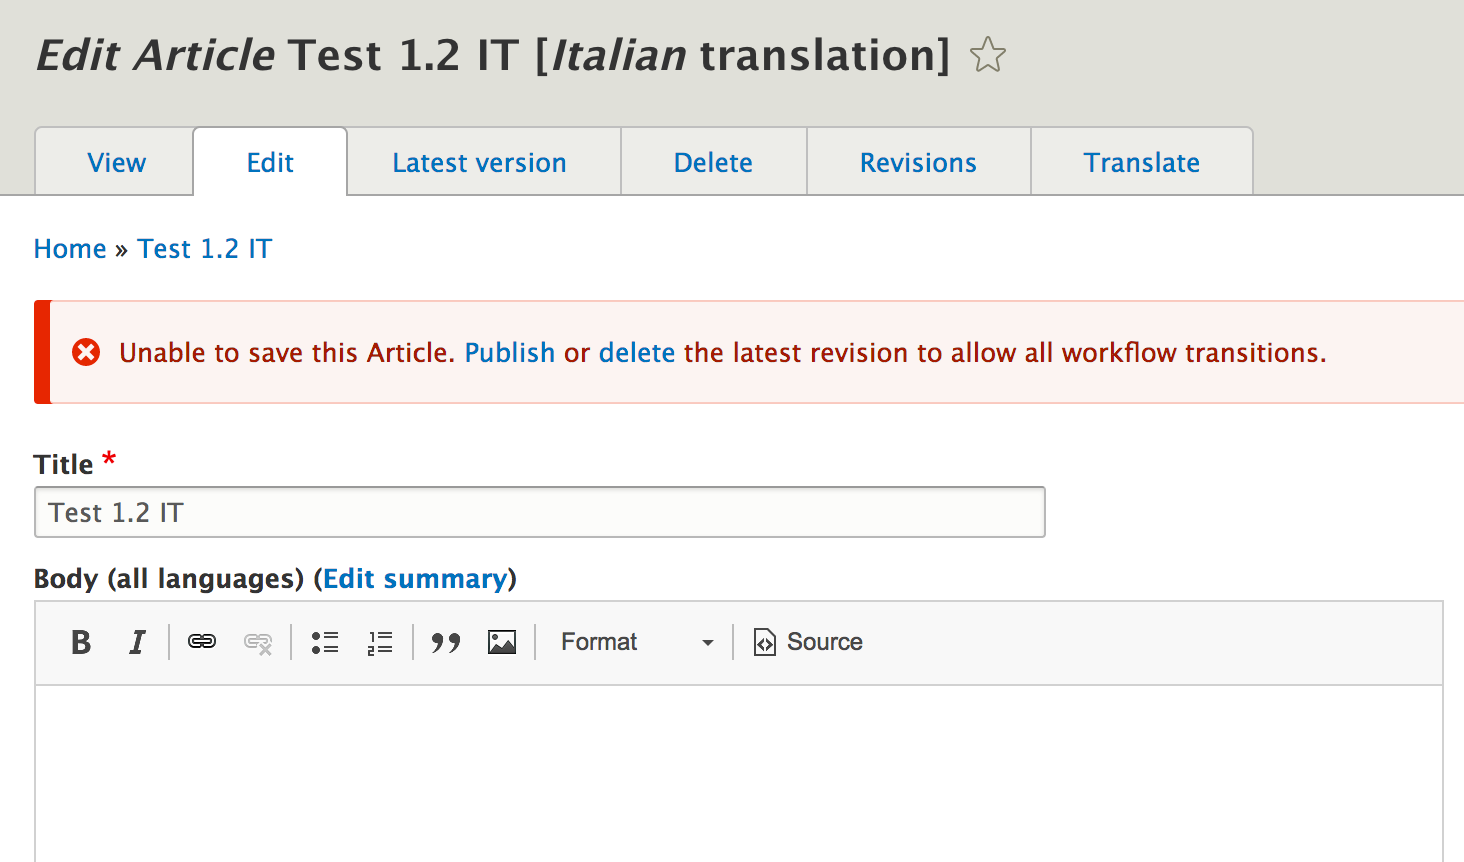This screenshot has height=862, width=1464.
Task: Click the Publish link in the error message
Action: pyautogui.click(x=510, y=352)
